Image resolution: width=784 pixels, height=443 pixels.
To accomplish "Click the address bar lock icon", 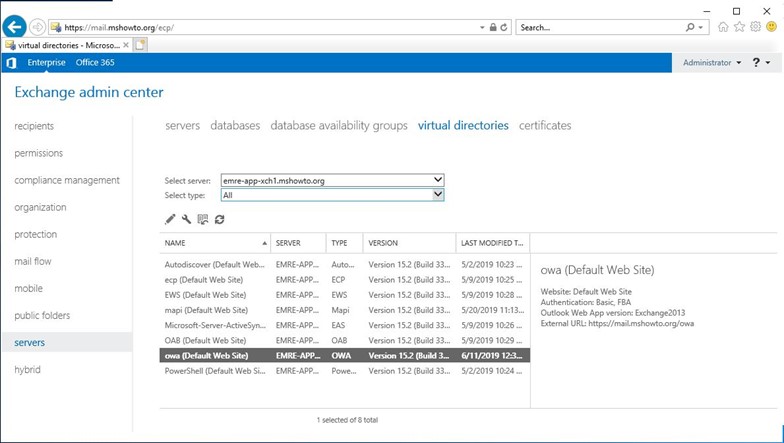I will pos(493,27).
